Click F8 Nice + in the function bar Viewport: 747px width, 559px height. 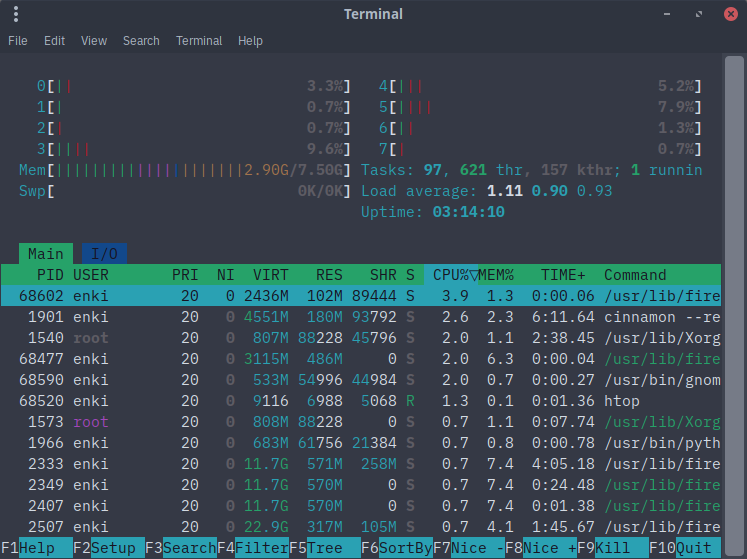[x=541, y=548]
